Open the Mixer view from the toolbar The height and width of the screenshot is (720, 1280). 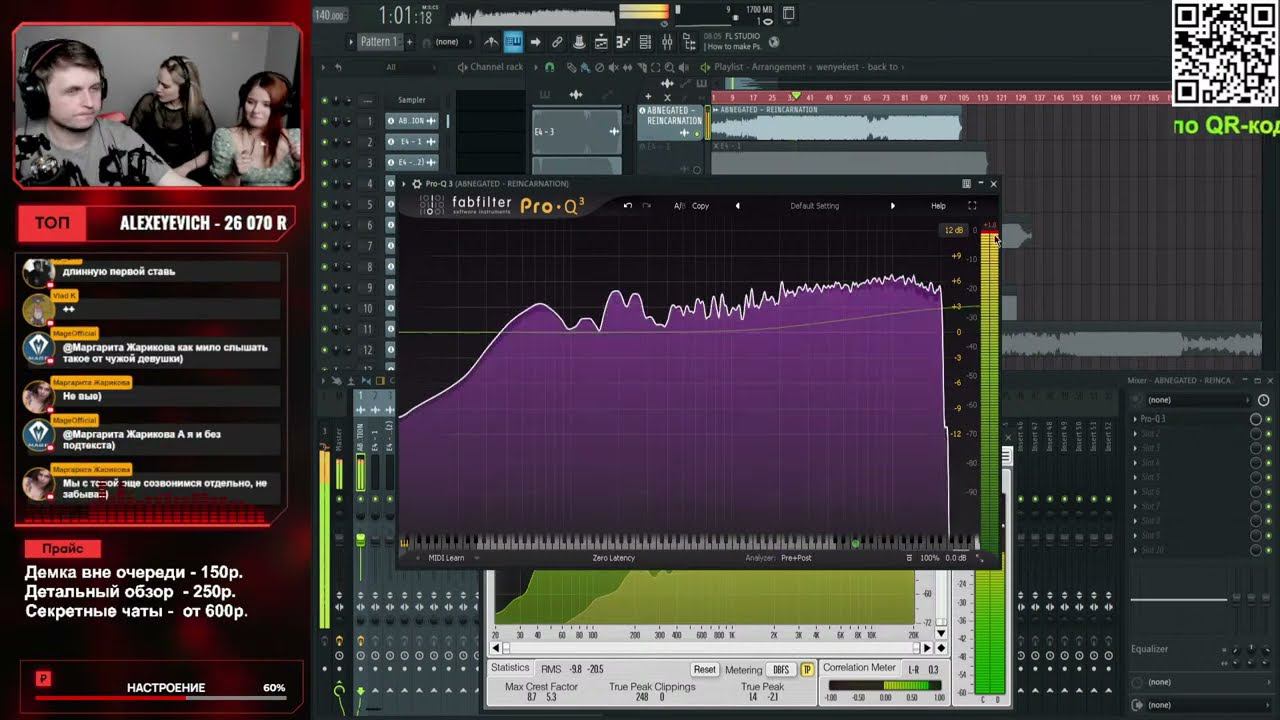click(666, 42)
